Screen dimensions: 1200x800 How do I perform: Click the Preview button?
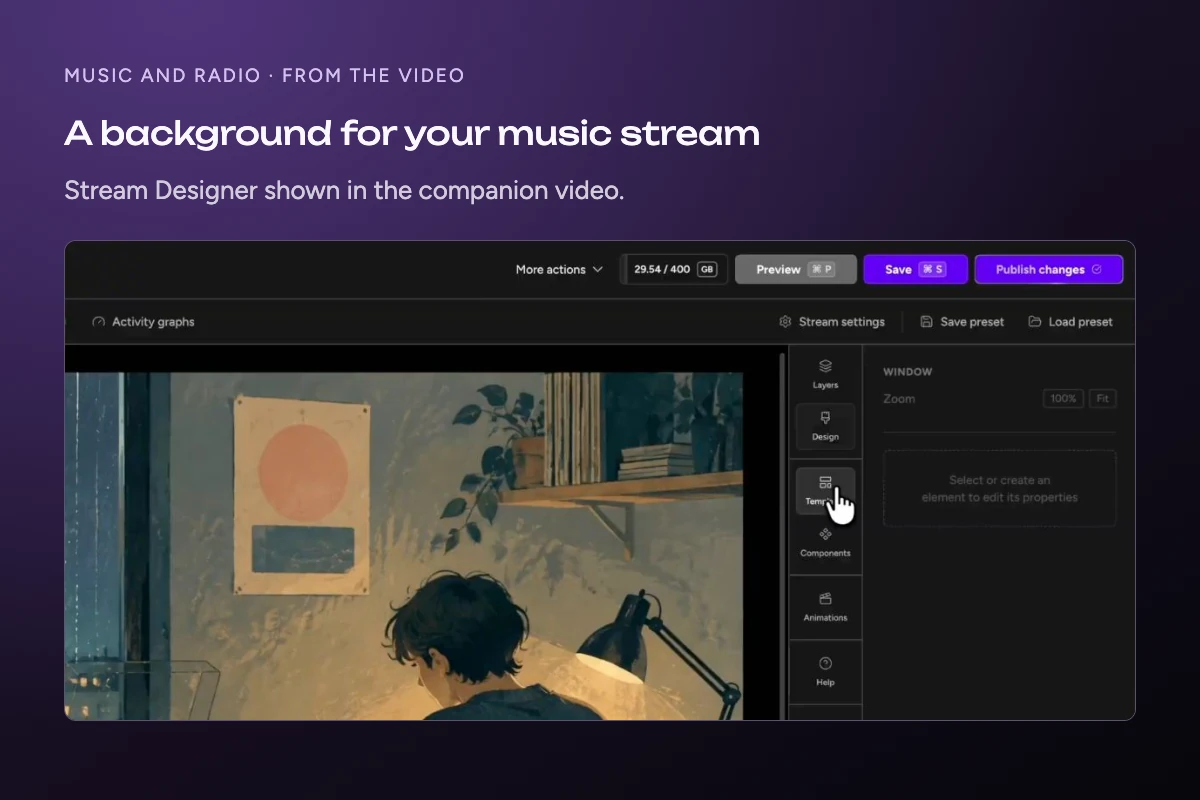pyautogui.click(x=796, y=270)
